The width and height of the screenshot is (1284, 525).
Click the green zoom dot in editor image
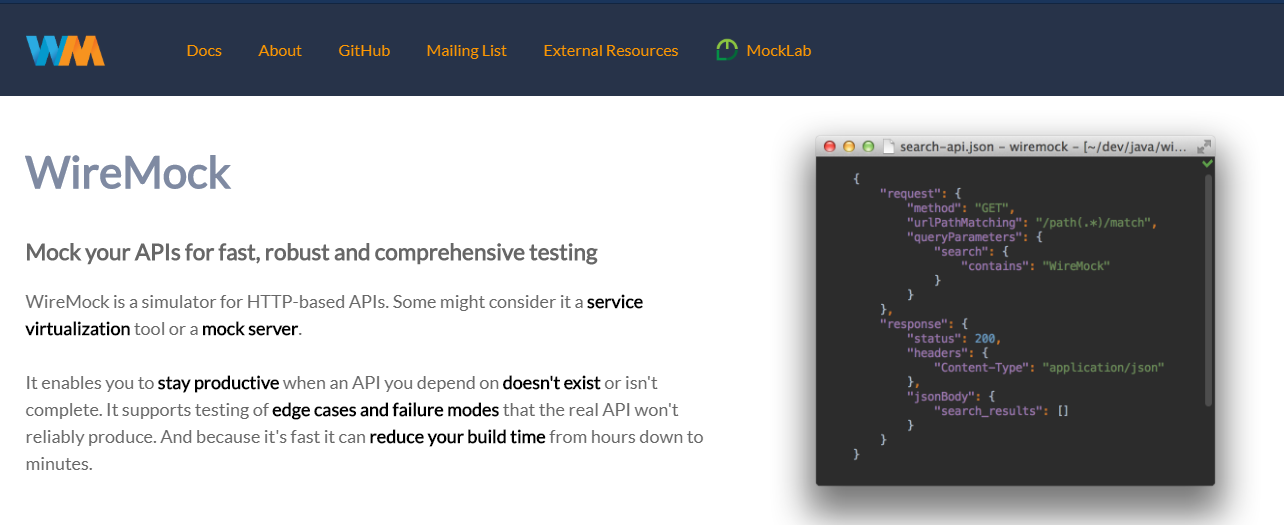point(868,146)
